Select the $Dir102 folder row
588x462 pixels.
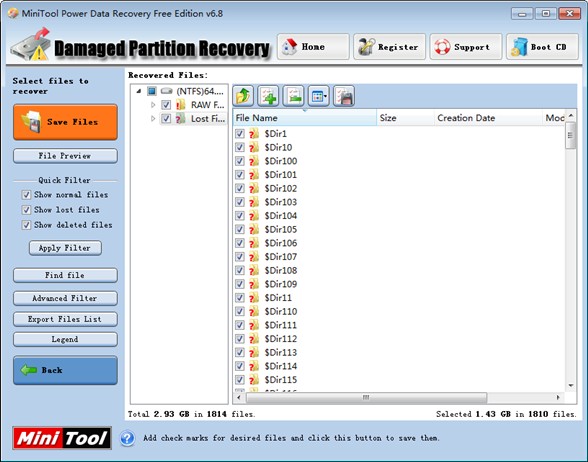pyautogui.click(x=399, y=188)
